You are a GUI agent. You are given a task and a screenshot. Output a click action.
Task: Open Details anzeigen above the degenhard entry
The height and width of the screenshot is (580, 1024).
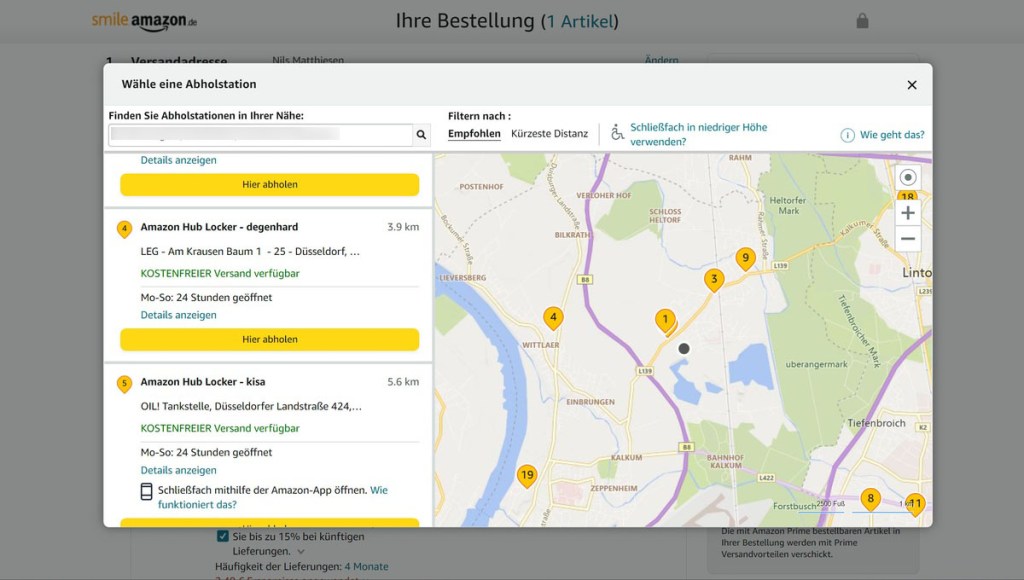[178, 160]
